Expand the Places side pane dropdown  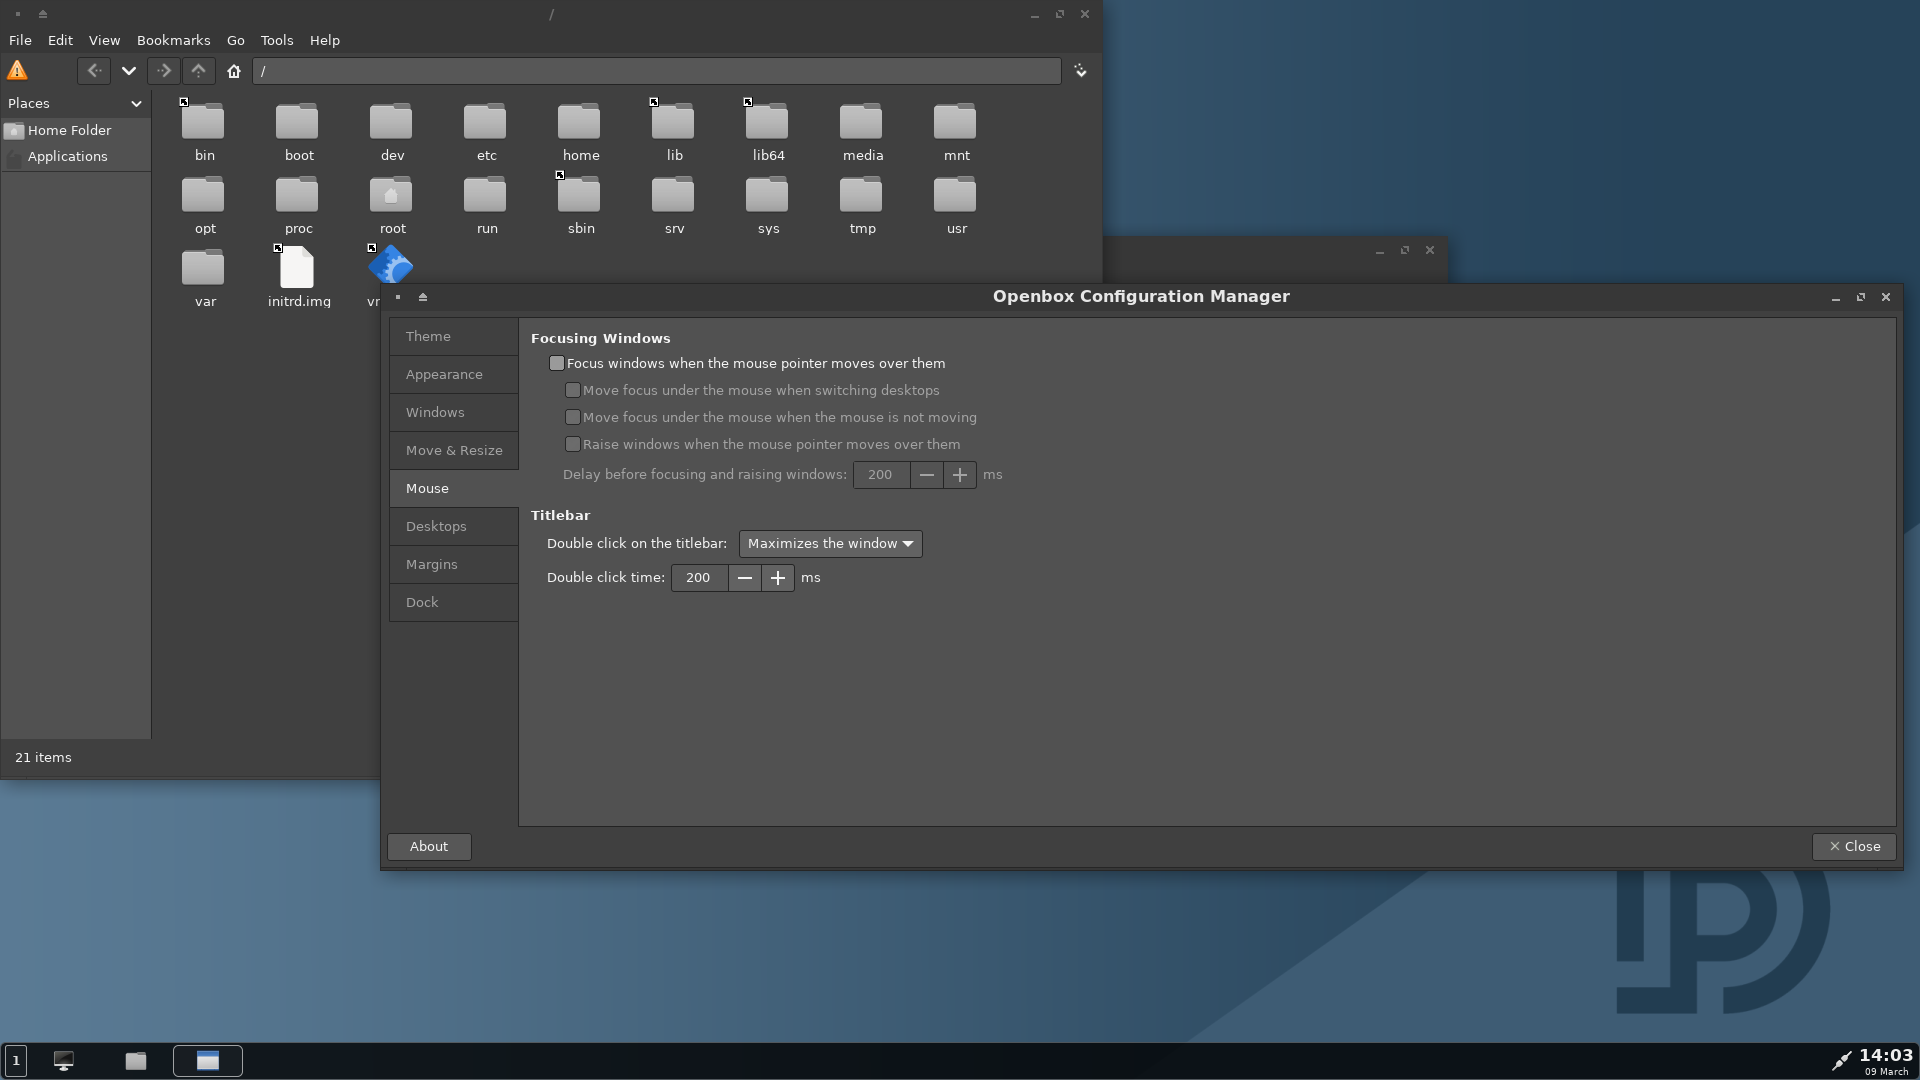pyautogui.click(x=136, y=104)
